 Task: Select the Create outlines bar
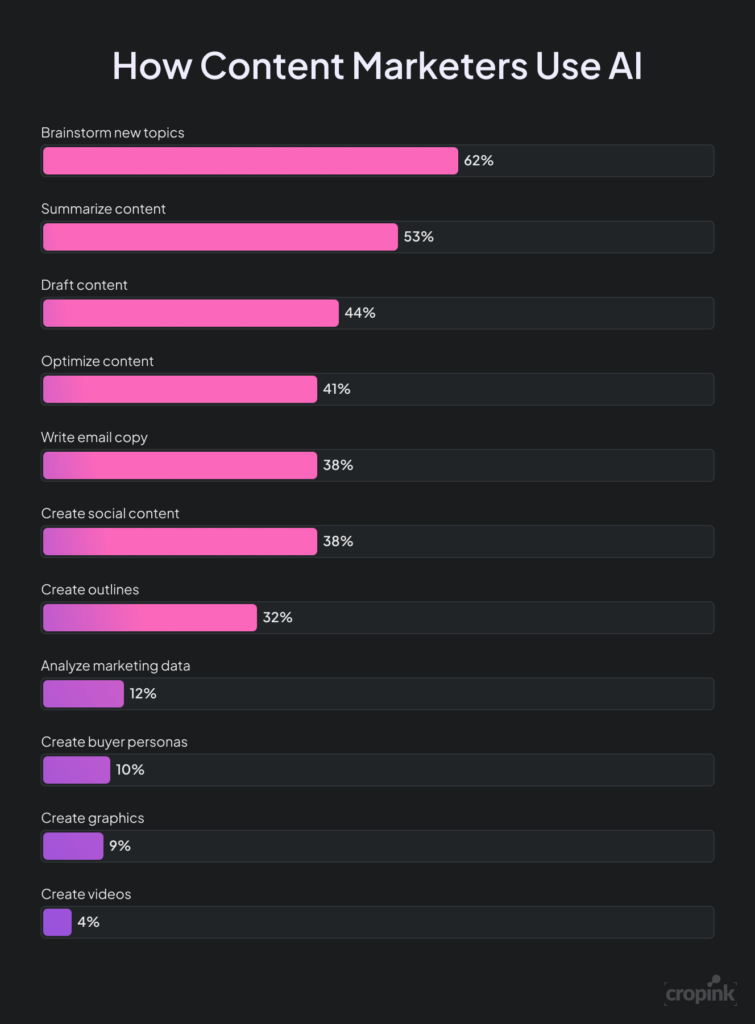click(150, 617)
